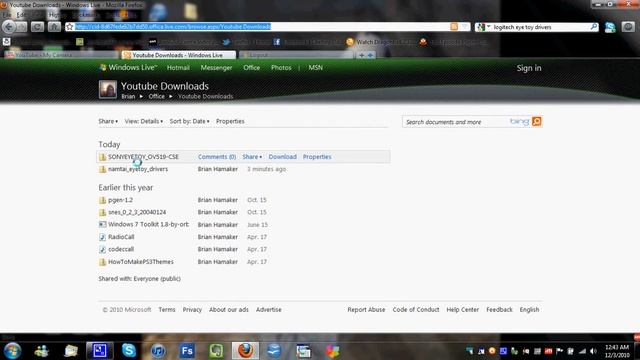Open the Sort by: Date dropdown

(189, 121)
